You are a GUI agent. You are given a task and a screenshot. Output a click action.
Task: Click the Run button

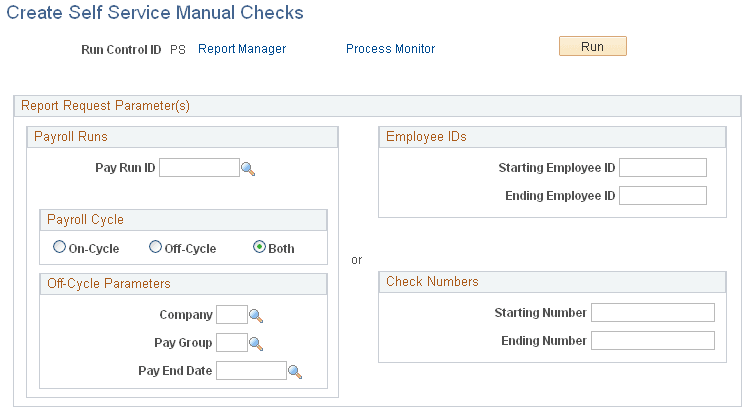[592, 46]
